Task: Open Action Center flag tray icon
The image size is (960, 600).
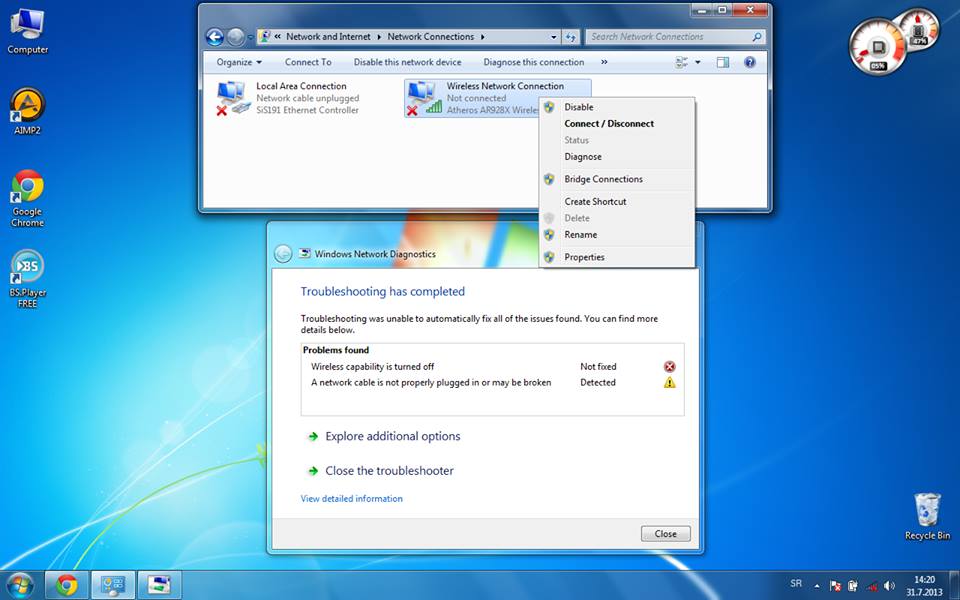Action: (835, 586)
